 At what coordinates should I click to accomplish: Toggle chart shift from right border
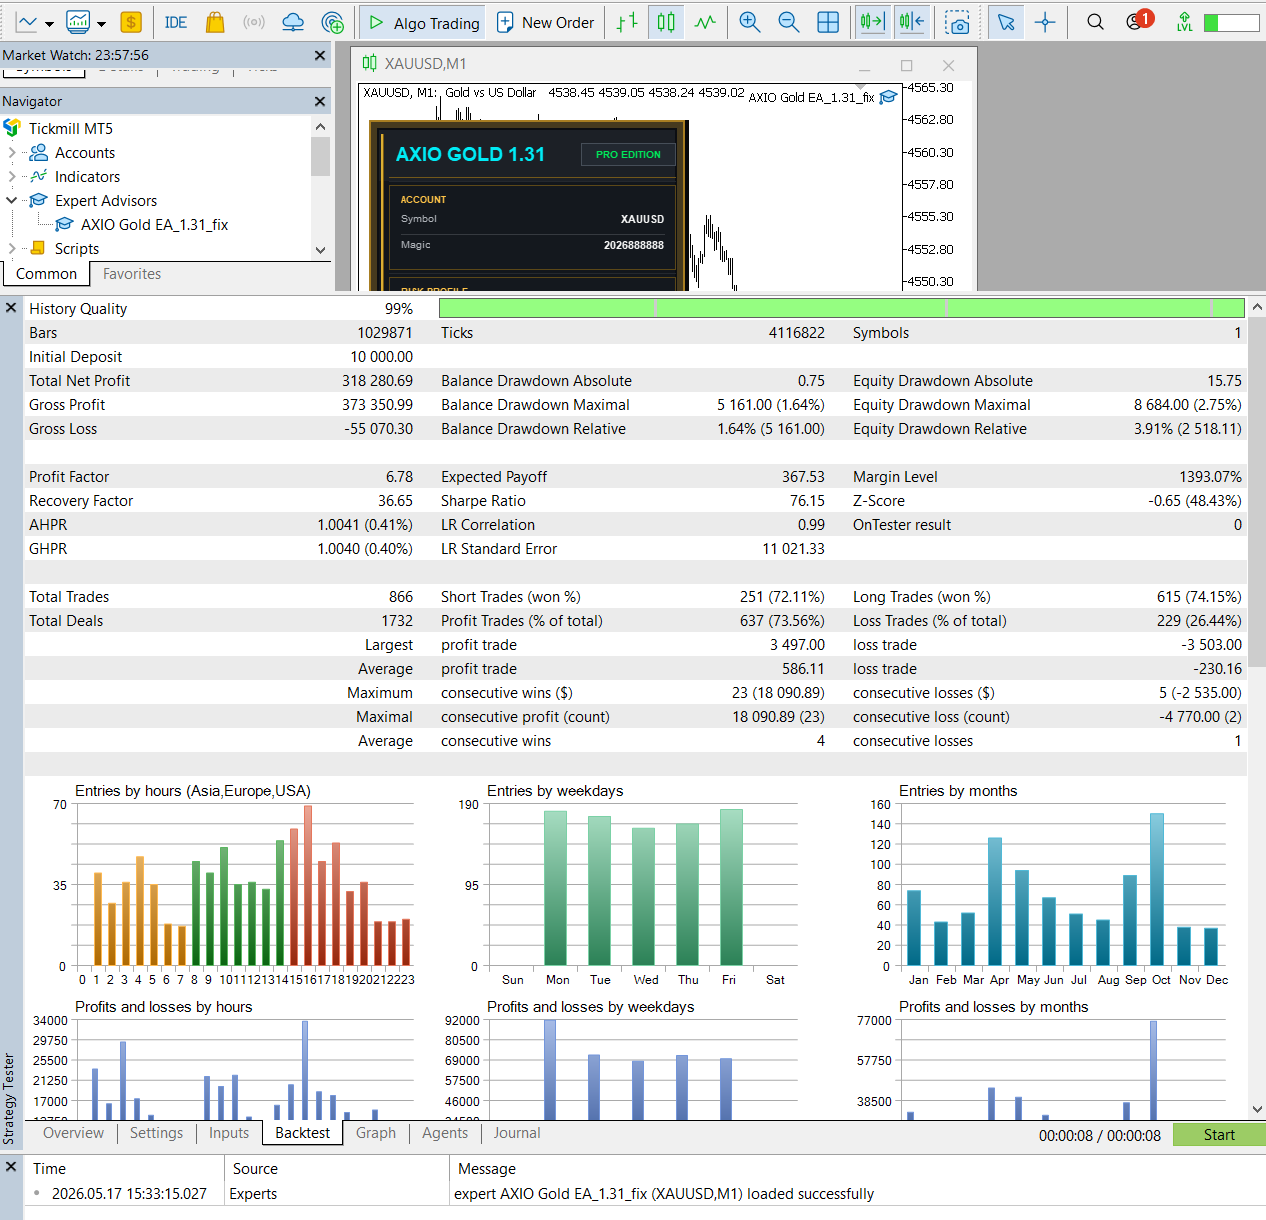pyautogui.click(x=911, y=22)
